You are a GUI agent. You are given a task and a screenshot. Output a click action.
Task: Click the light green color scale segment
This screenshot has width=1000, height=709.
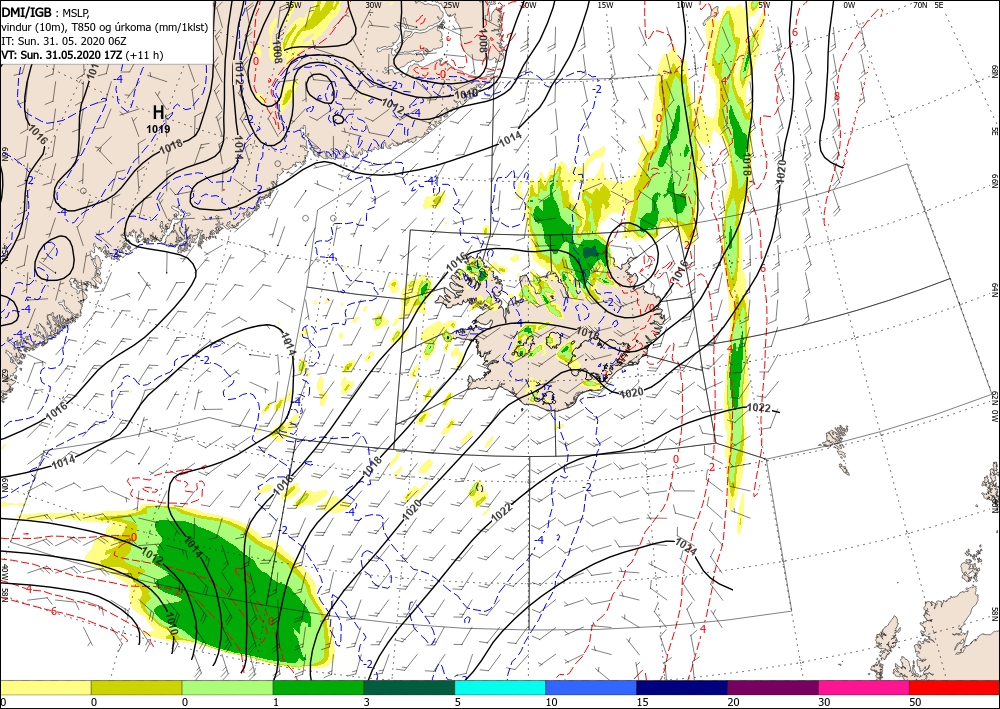tap(228, 687)
